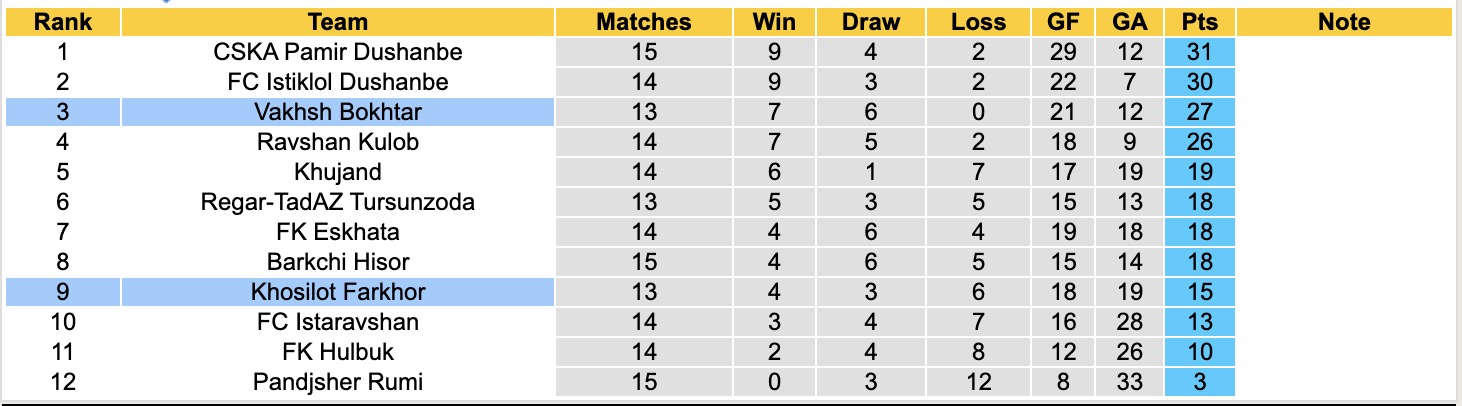1462x406 pixels.
Task: Open the Ravshan Kulob team entry
Action: coord(338,142)
